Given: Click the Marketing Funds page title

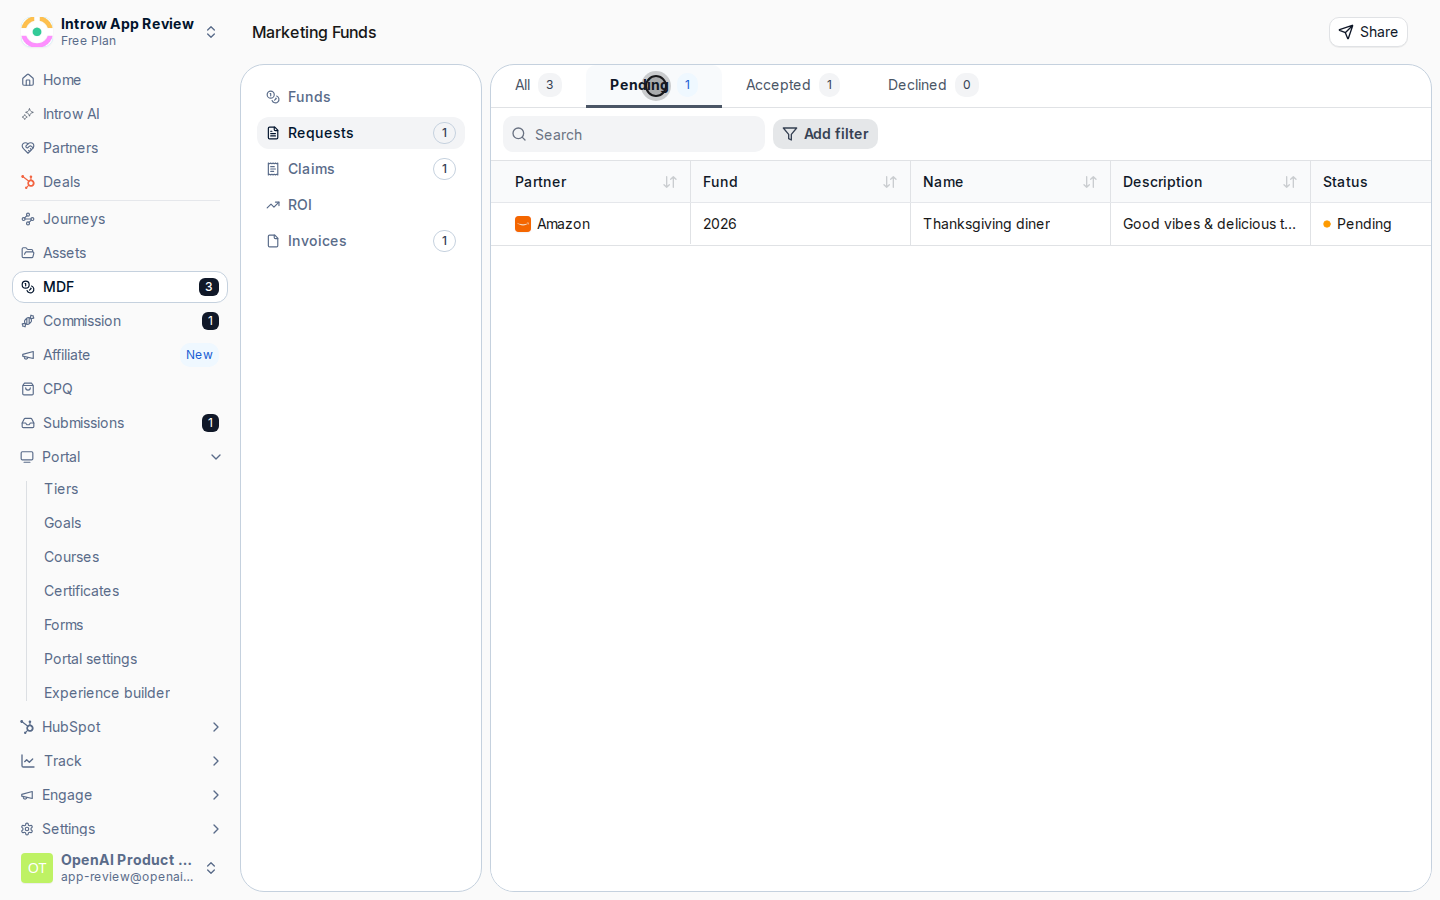Looking at the screenshot, I should pyautogui.click(x=314, y=32).
